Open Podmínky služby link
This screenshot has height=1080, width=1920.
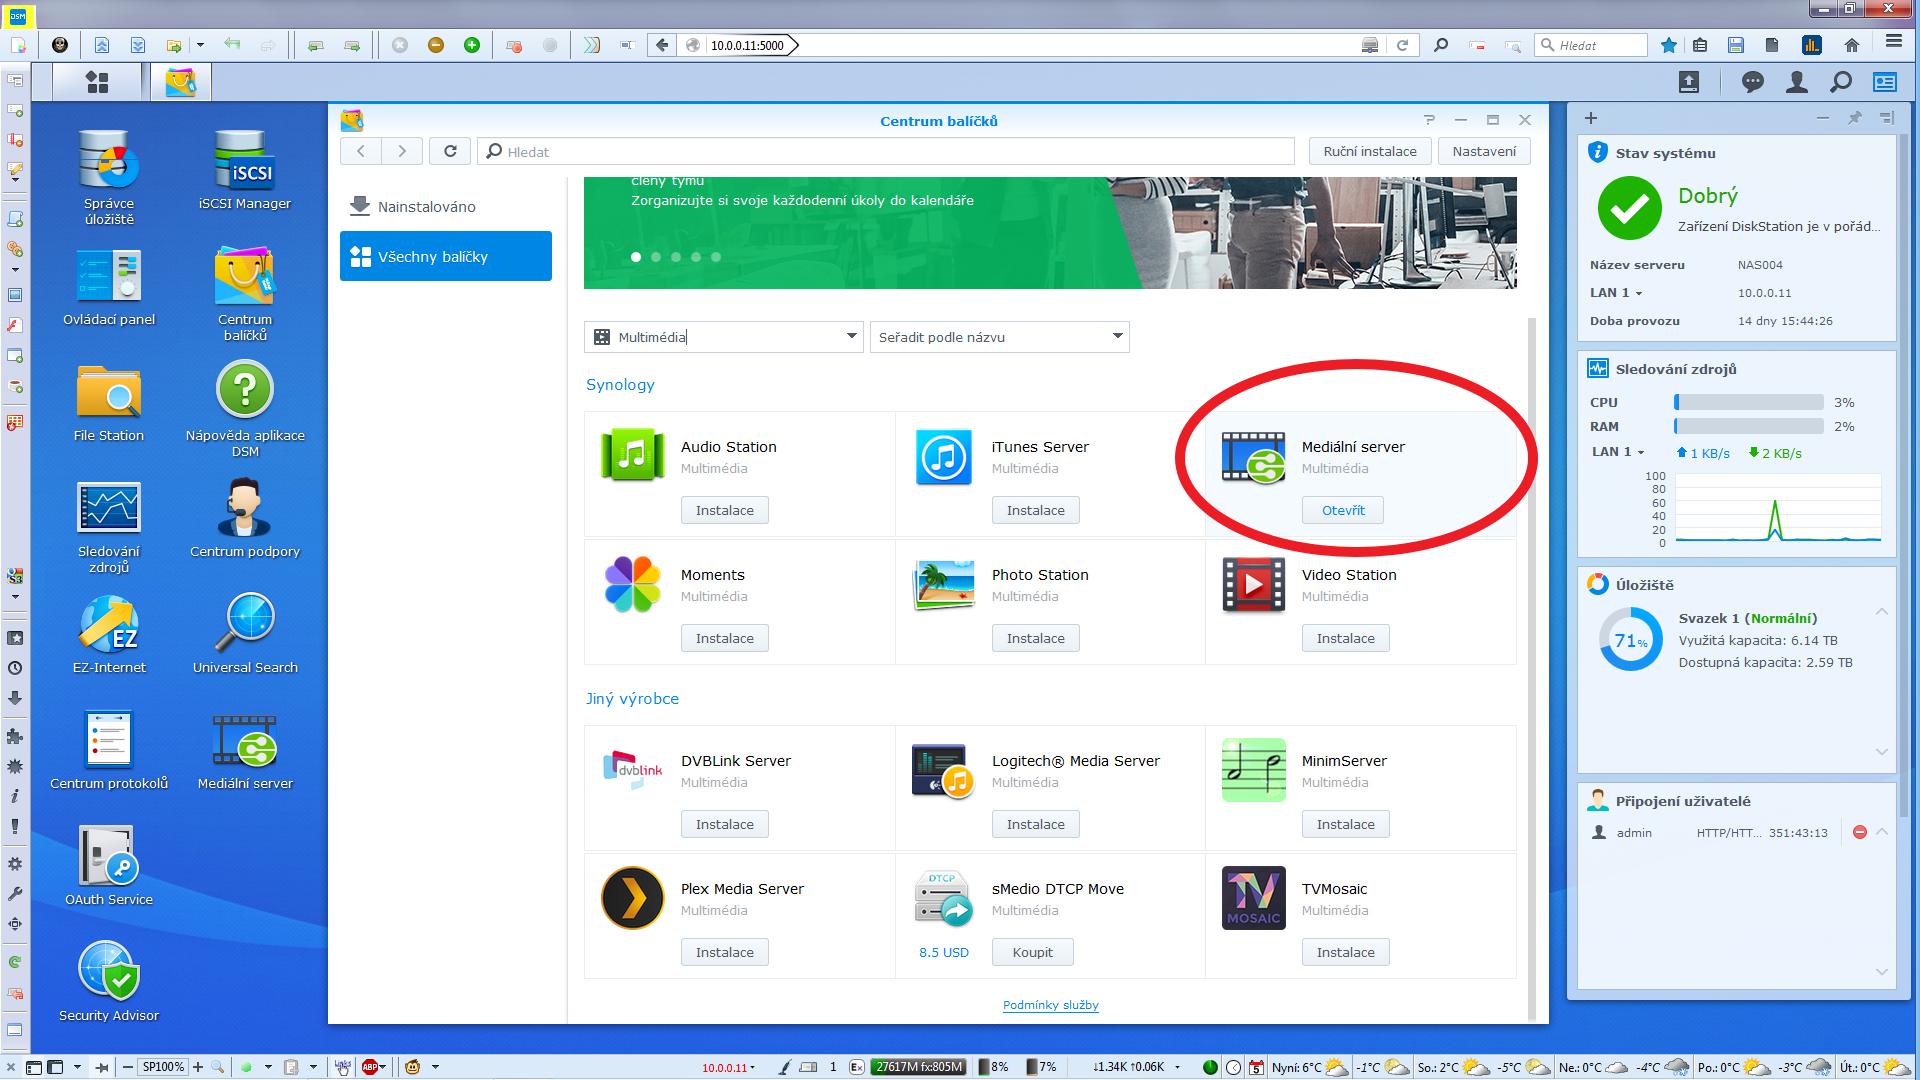pyautogui.click(x=1051, y=1005)
